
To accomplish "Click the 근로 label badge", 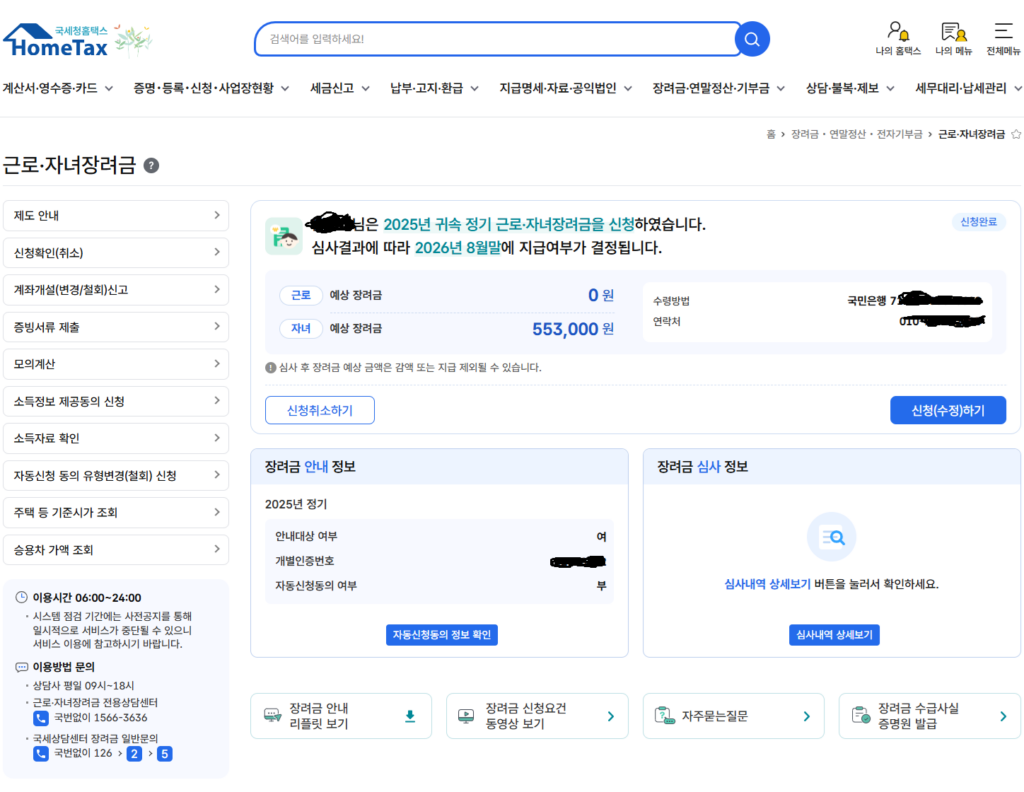I will click(x=301, y=296).
